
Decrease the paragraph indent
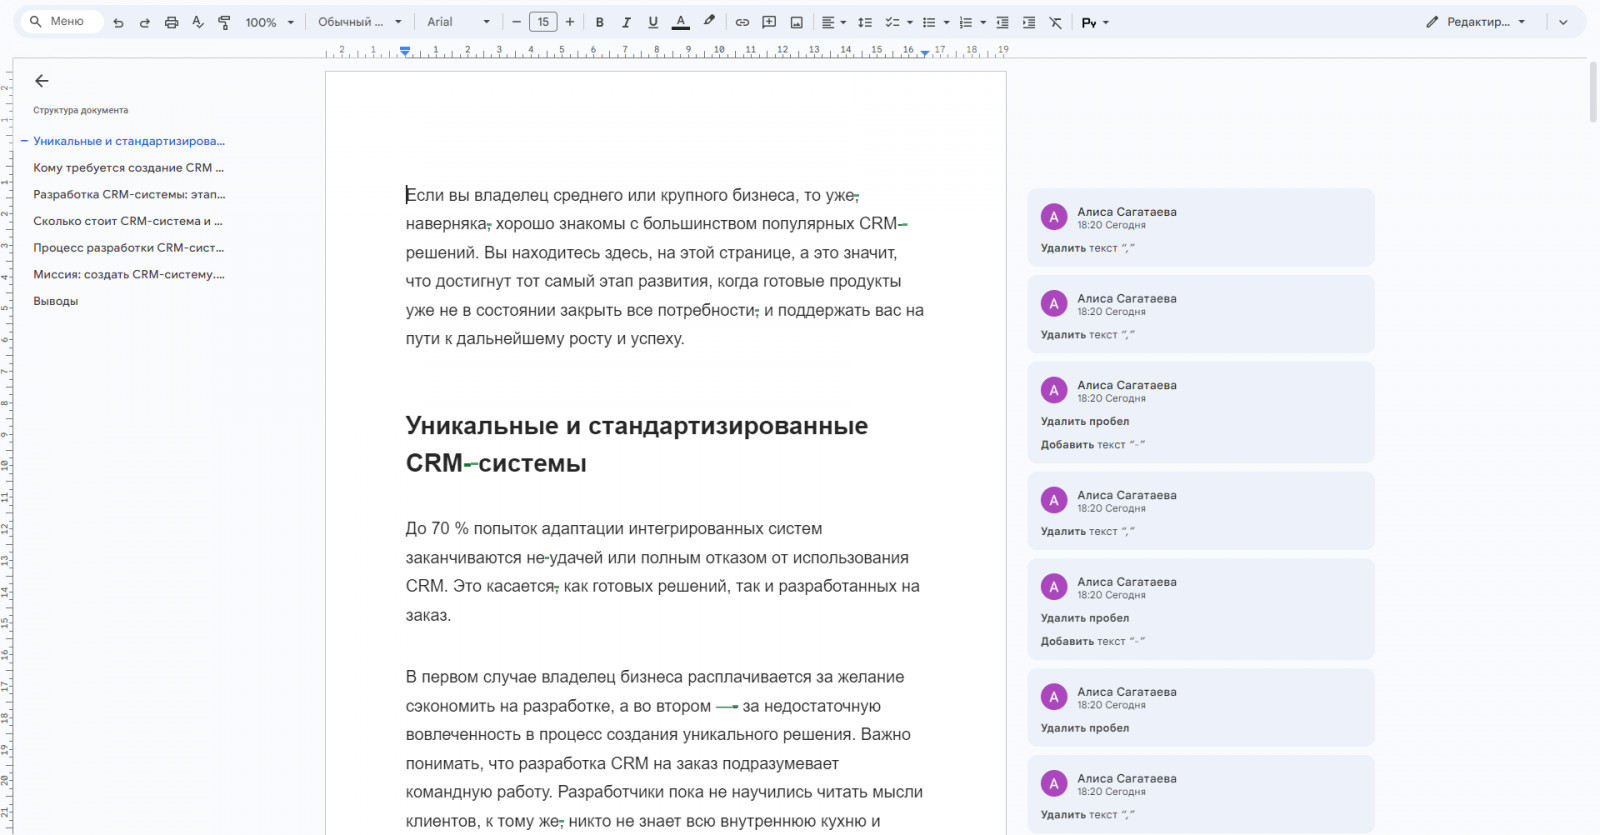click(x=1002, y=22)
